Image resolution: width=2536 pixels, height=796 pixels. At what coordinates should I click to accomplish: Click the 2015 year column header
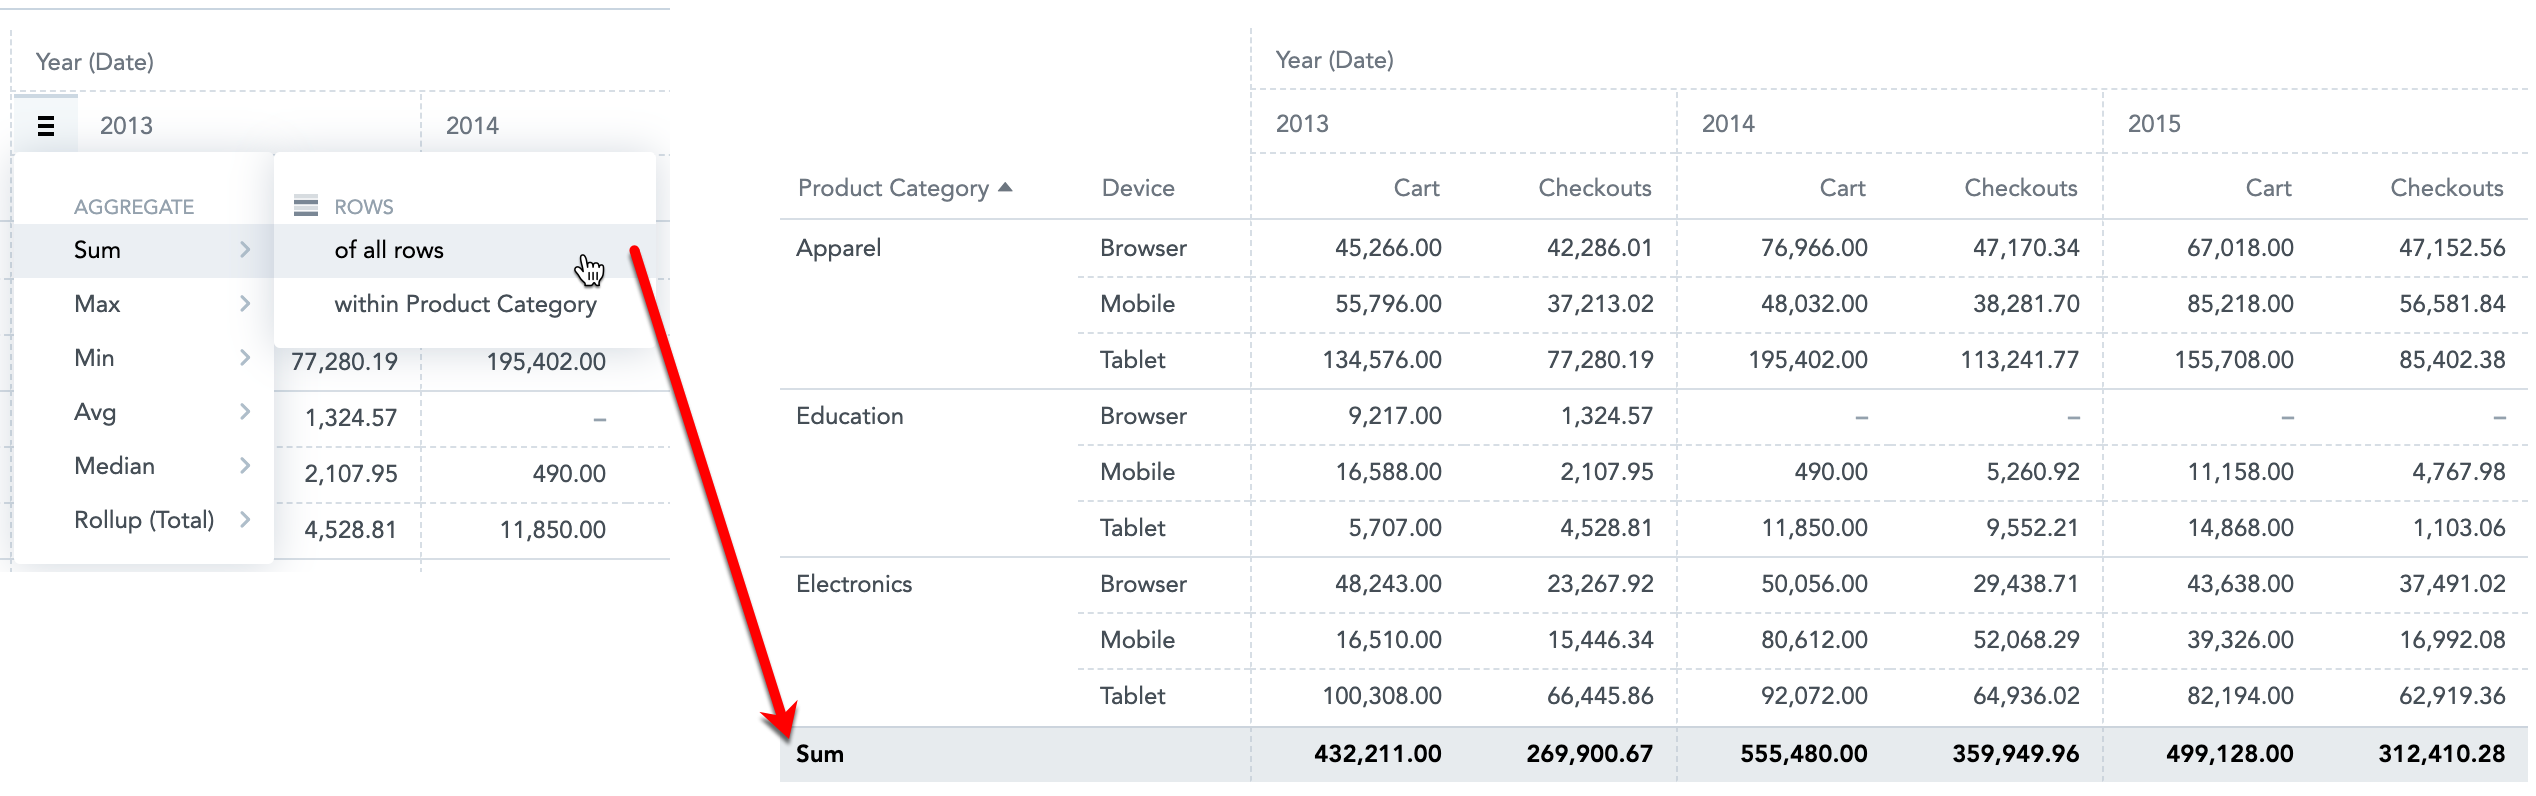click(2154, 124)
